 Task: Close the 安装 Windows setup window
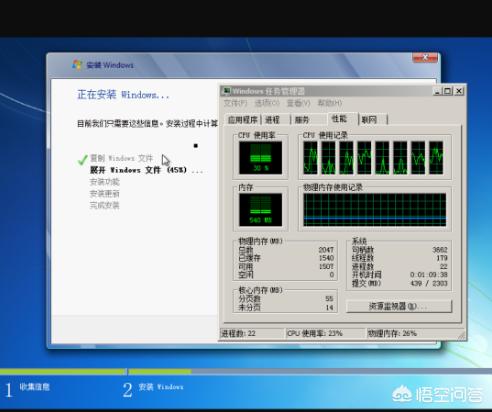(425, 58)
